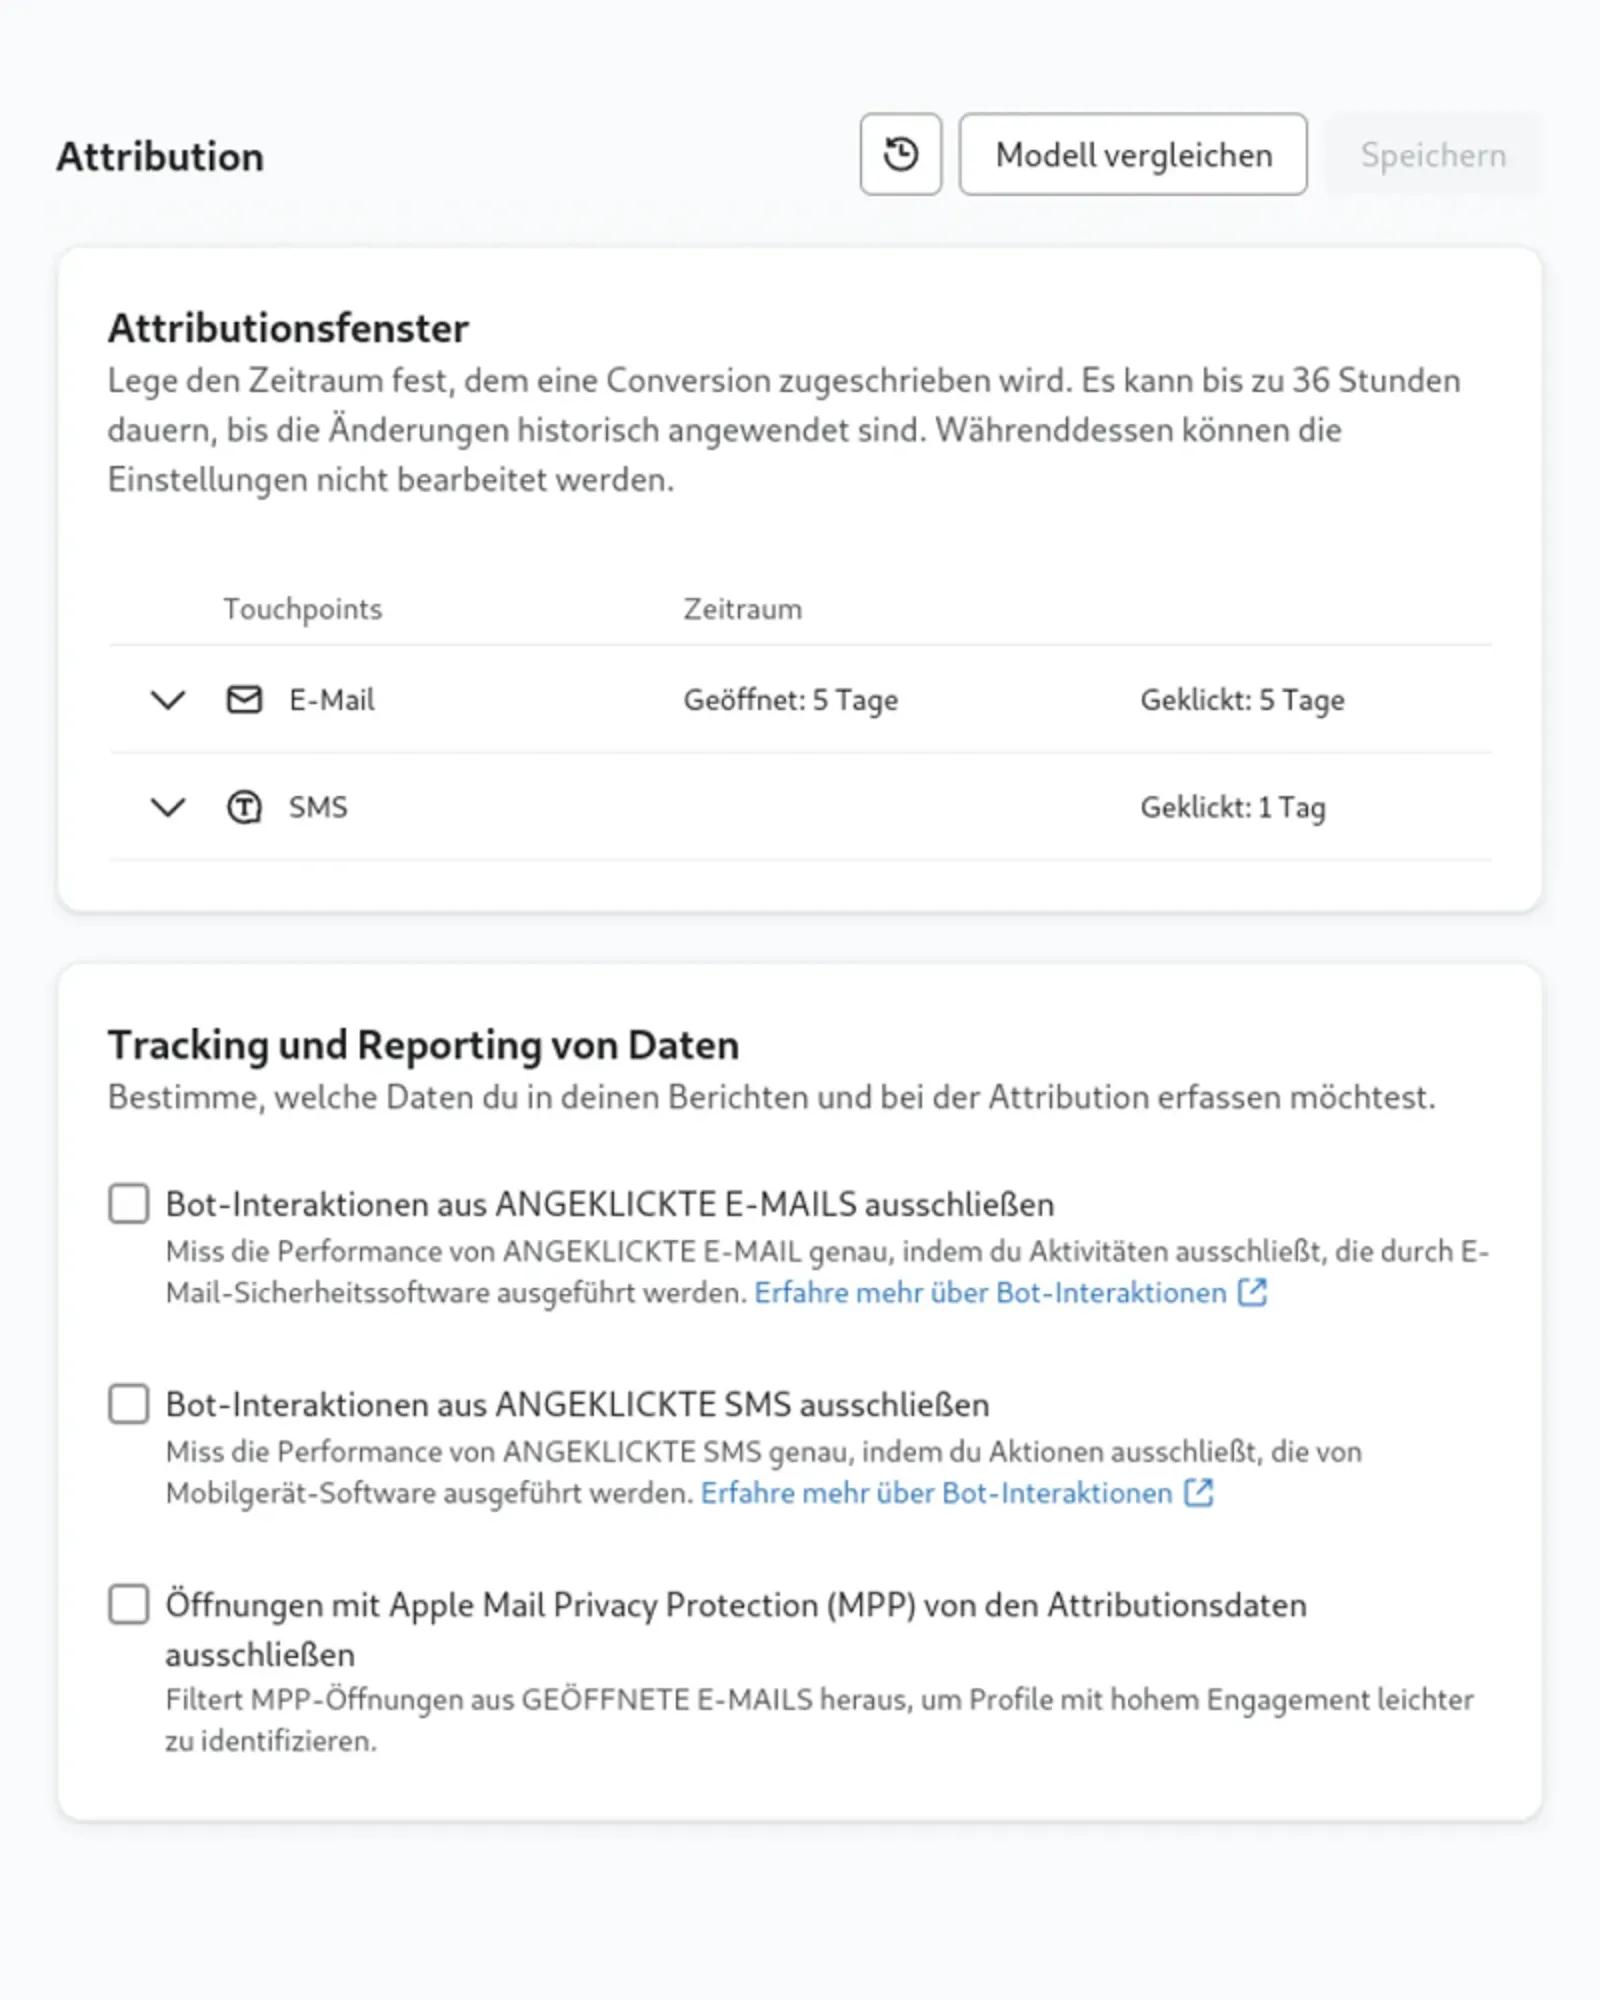1600x2000 pixels.
Task: Click the Modell vergleichen button
Action: [1133, 154]
